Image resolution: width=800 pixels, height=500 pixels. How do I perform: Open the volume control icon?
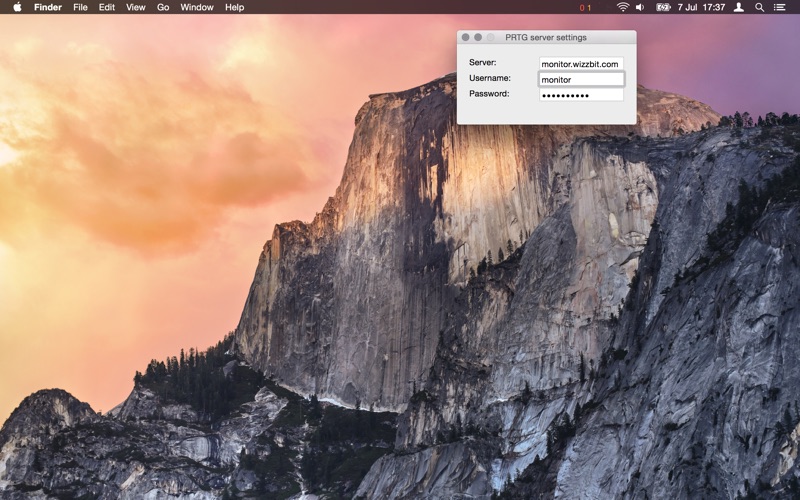coord(640,7)
